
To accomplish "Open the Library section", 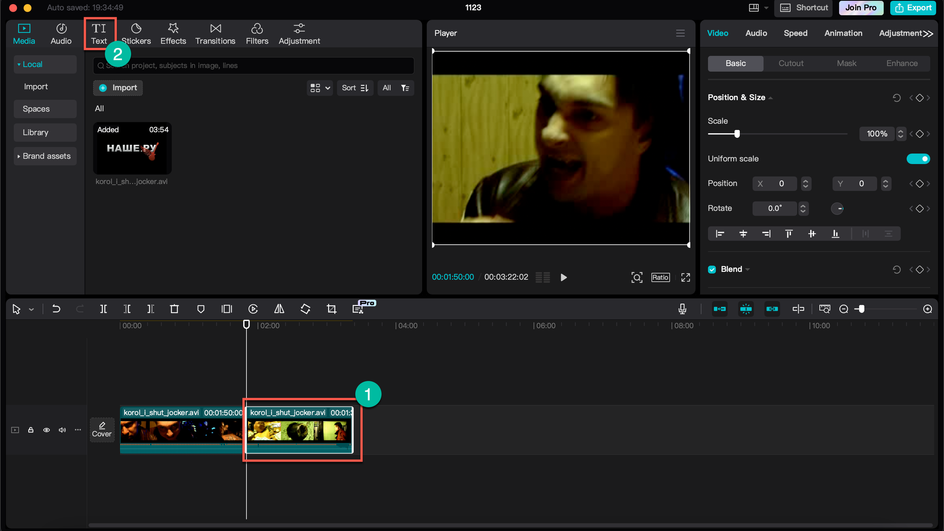I will [x=45, y=132].
